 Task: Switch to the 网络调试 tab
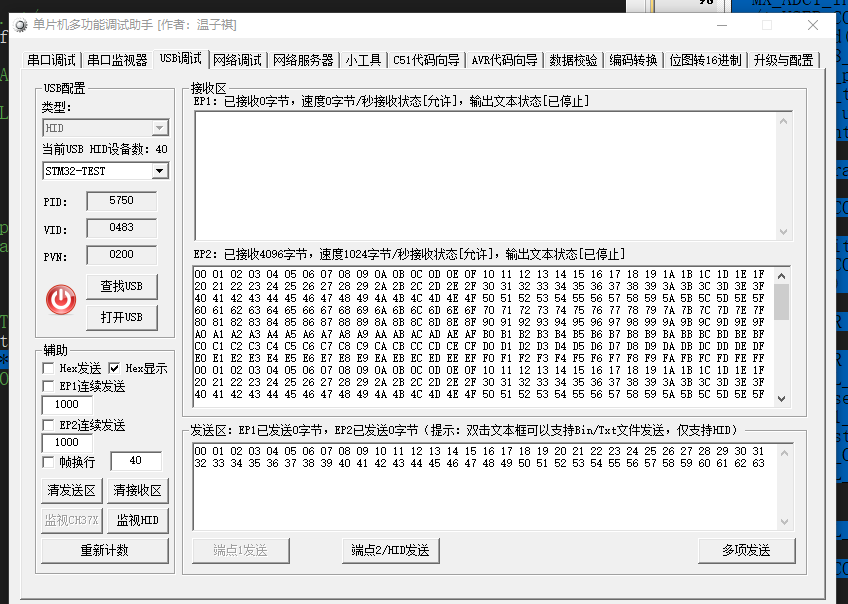tap(237, 60)
